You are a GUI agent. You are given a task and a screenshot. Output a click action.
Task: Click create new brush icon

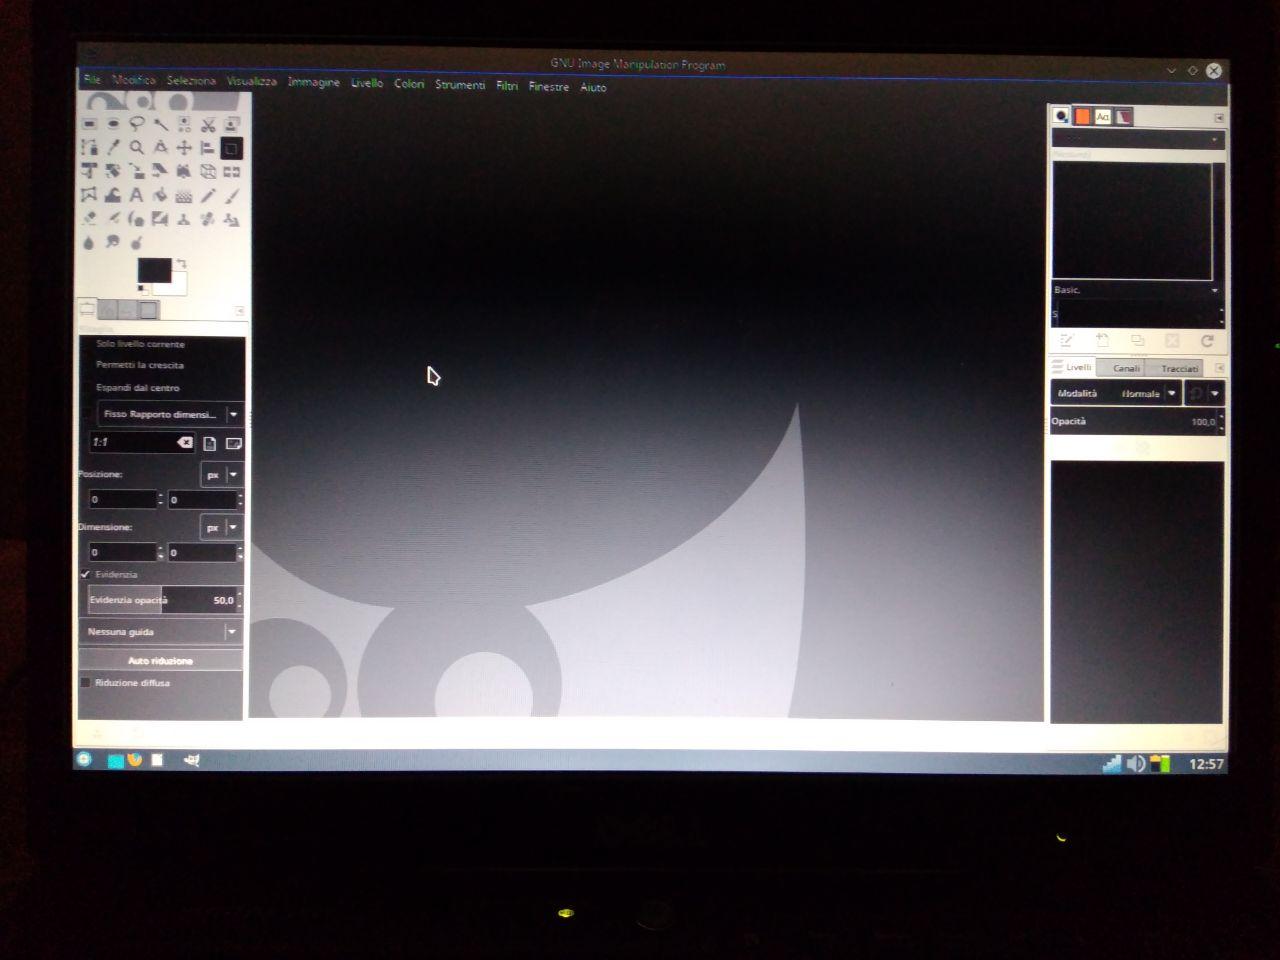(x=1102, y=341)
